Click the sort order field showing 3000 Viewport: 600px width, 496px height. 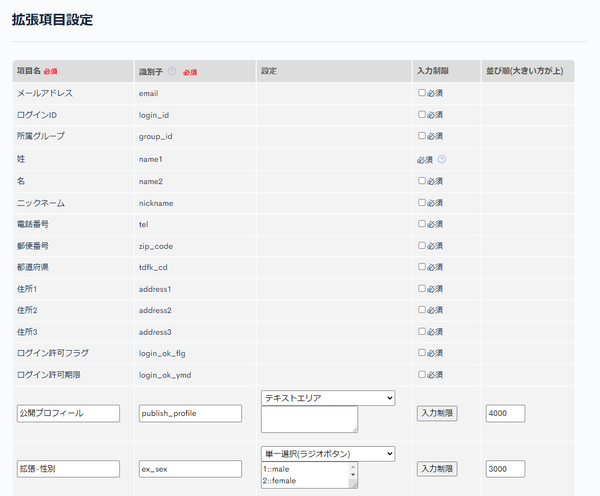(x=505, y=469)
